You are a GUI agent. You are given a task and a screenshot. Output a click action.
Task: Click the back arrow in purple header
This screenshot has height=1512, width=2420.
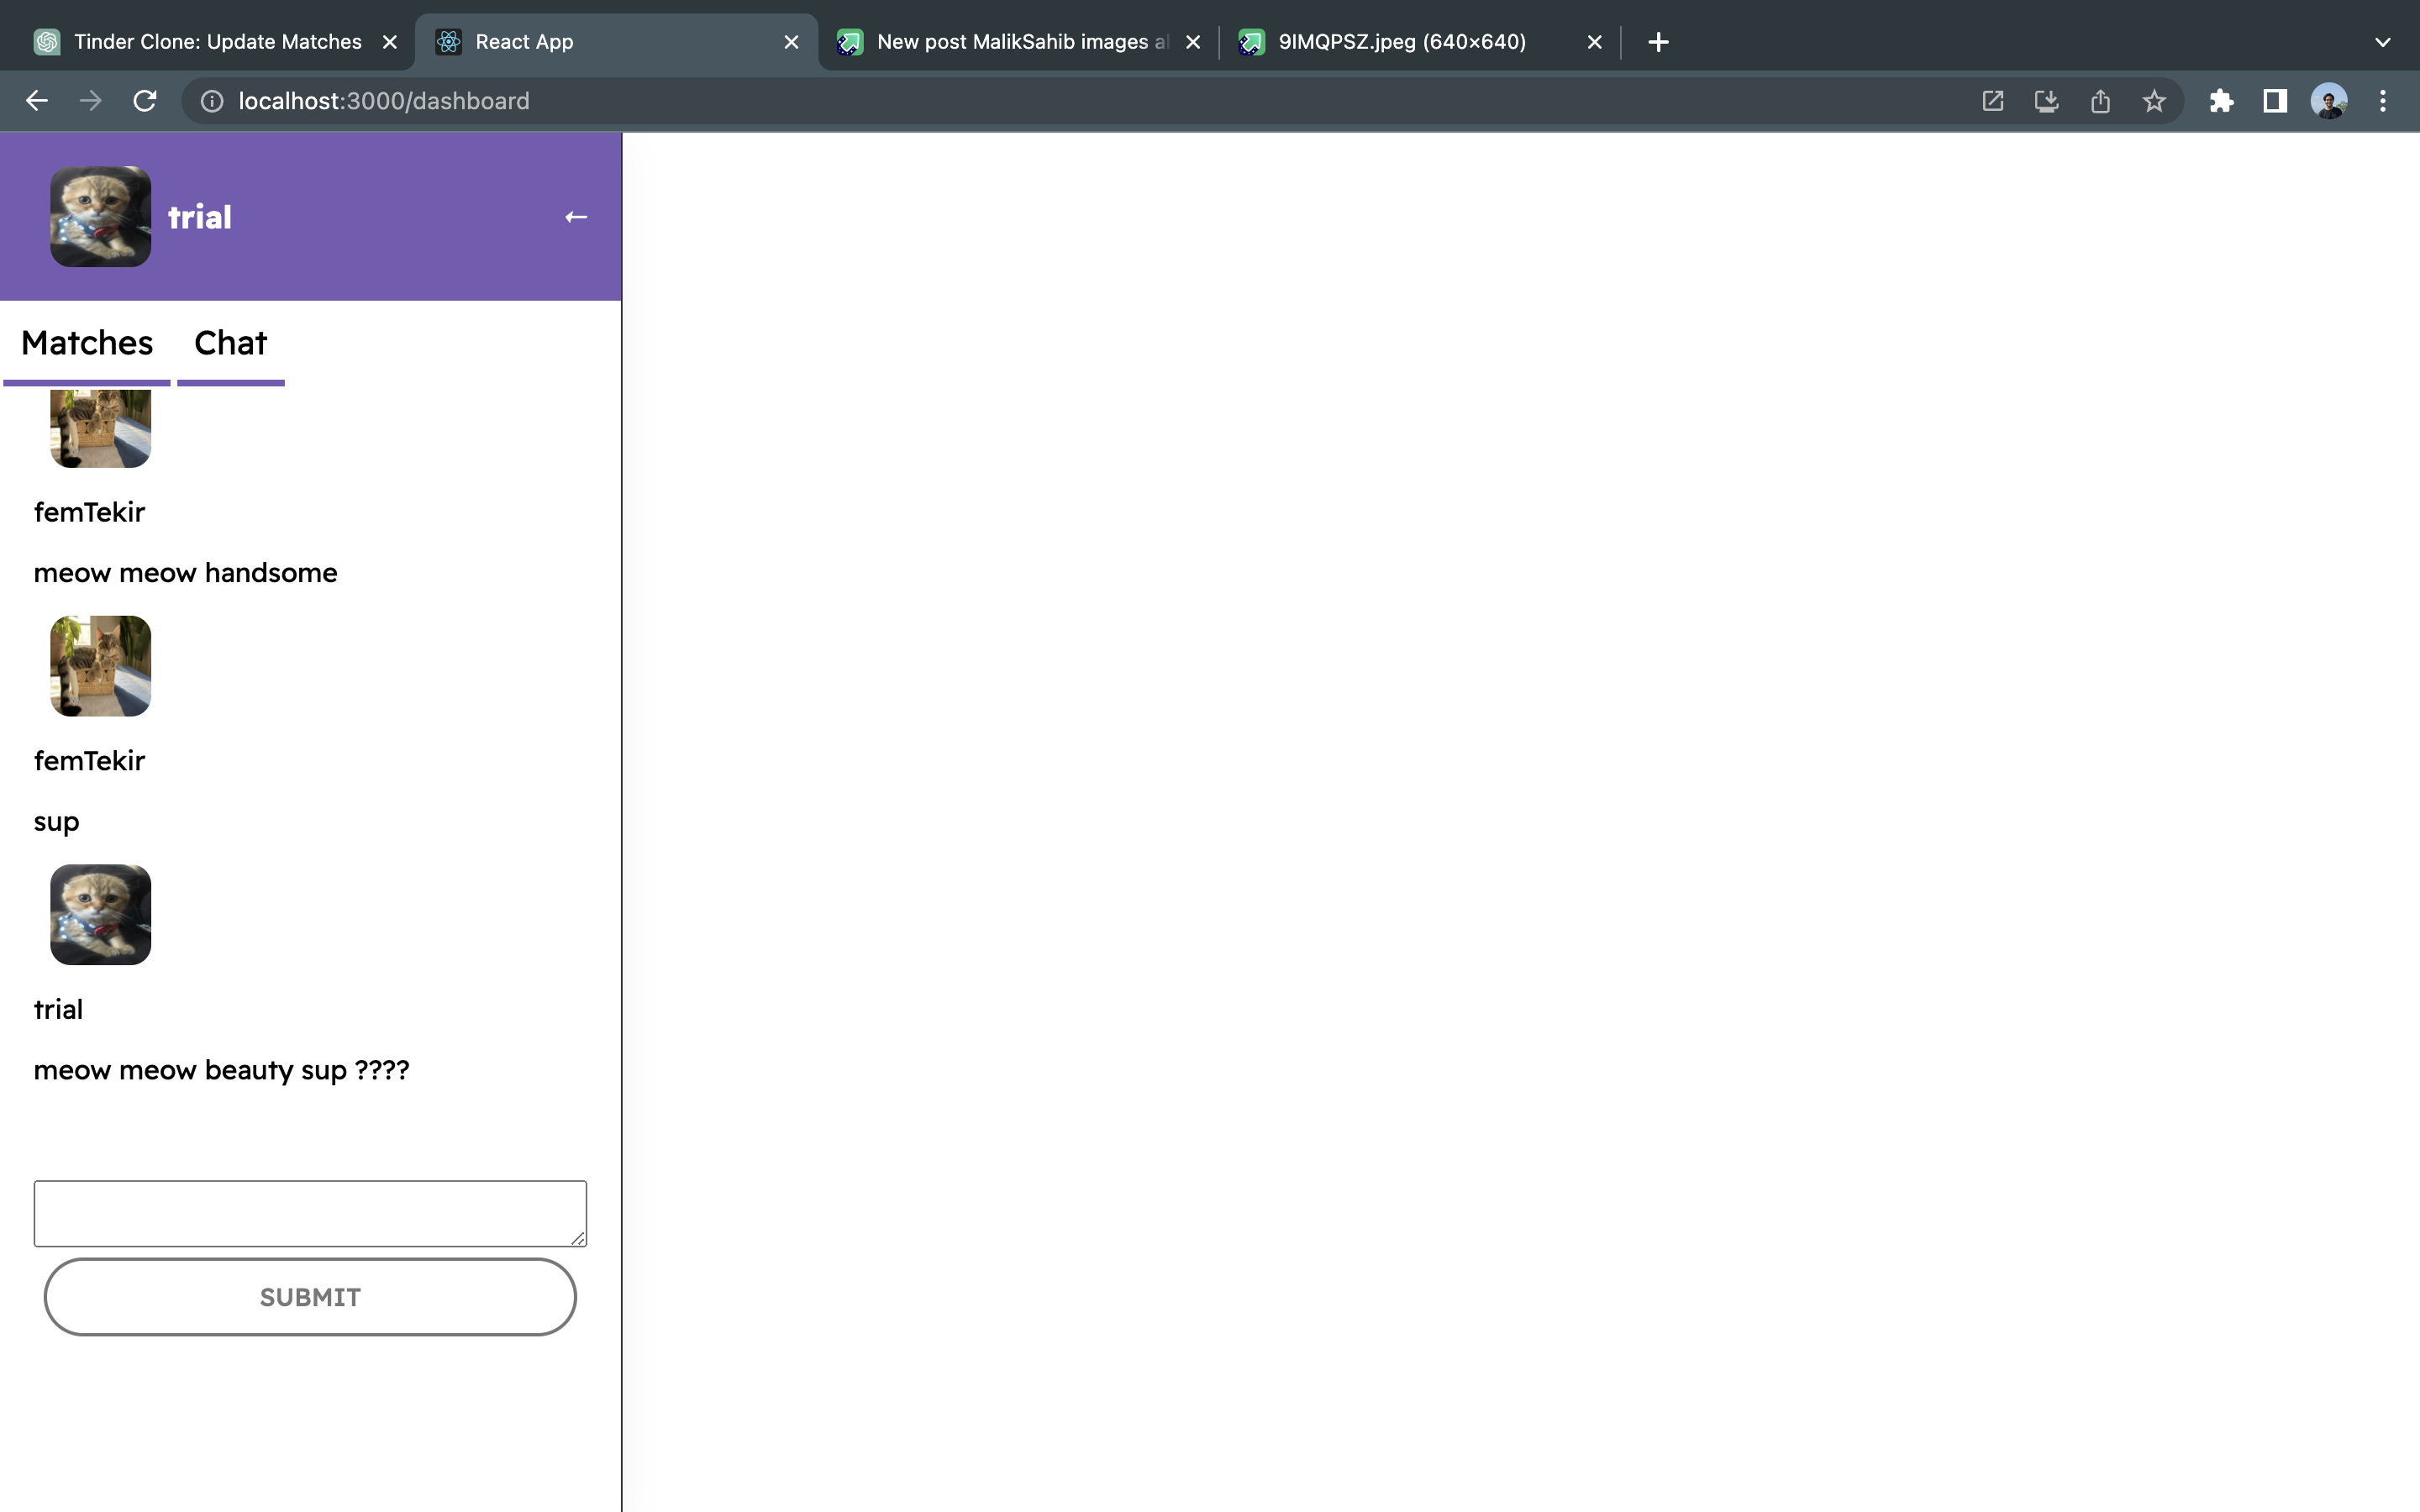pos(575,217)
